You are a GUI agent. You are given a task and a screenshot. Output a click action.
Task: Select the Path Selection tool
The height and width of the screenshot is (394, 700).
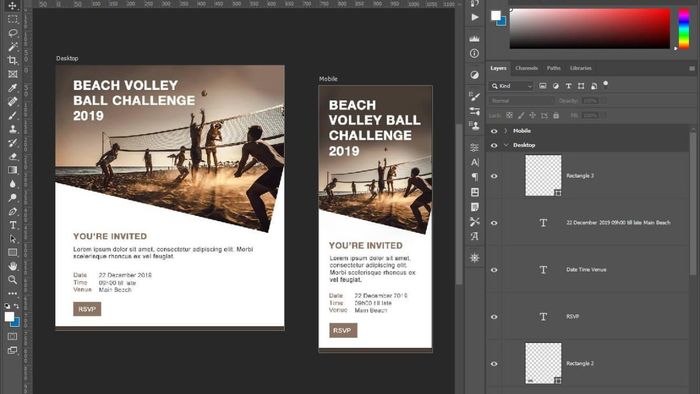(x=12, y=239)
